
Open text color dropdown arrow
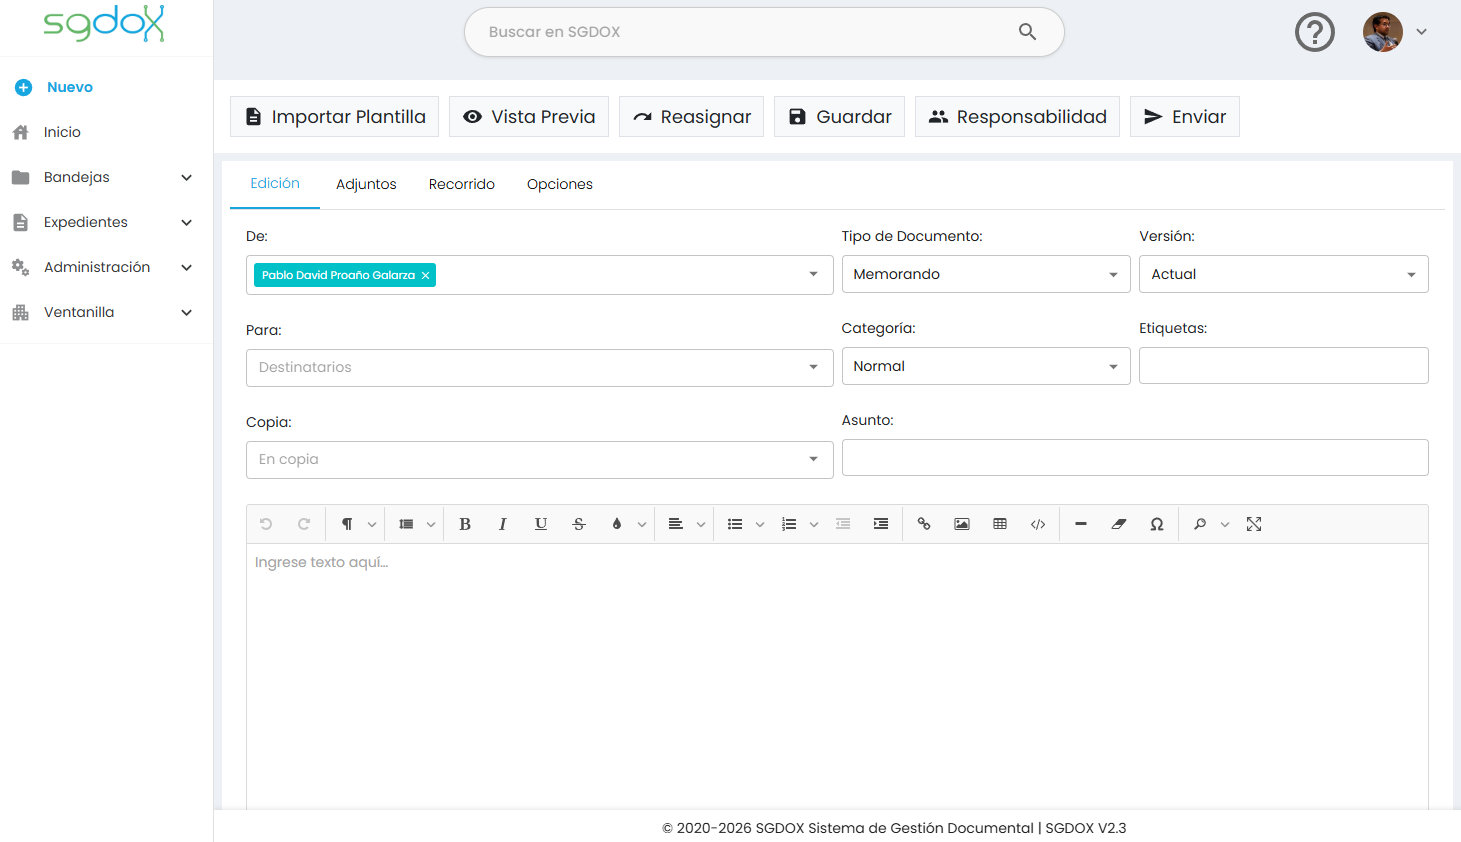pyautogui.click(x=642, y=524)
